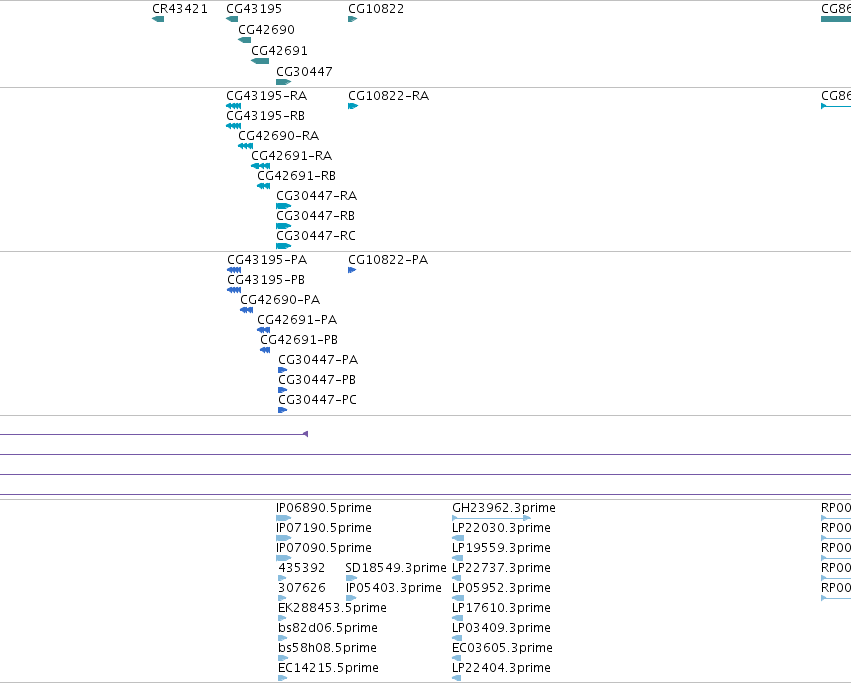This screenshot has height=683, width=851.
Task: Click EST label IP05403.3prime
Action: [x=394, y=588]
